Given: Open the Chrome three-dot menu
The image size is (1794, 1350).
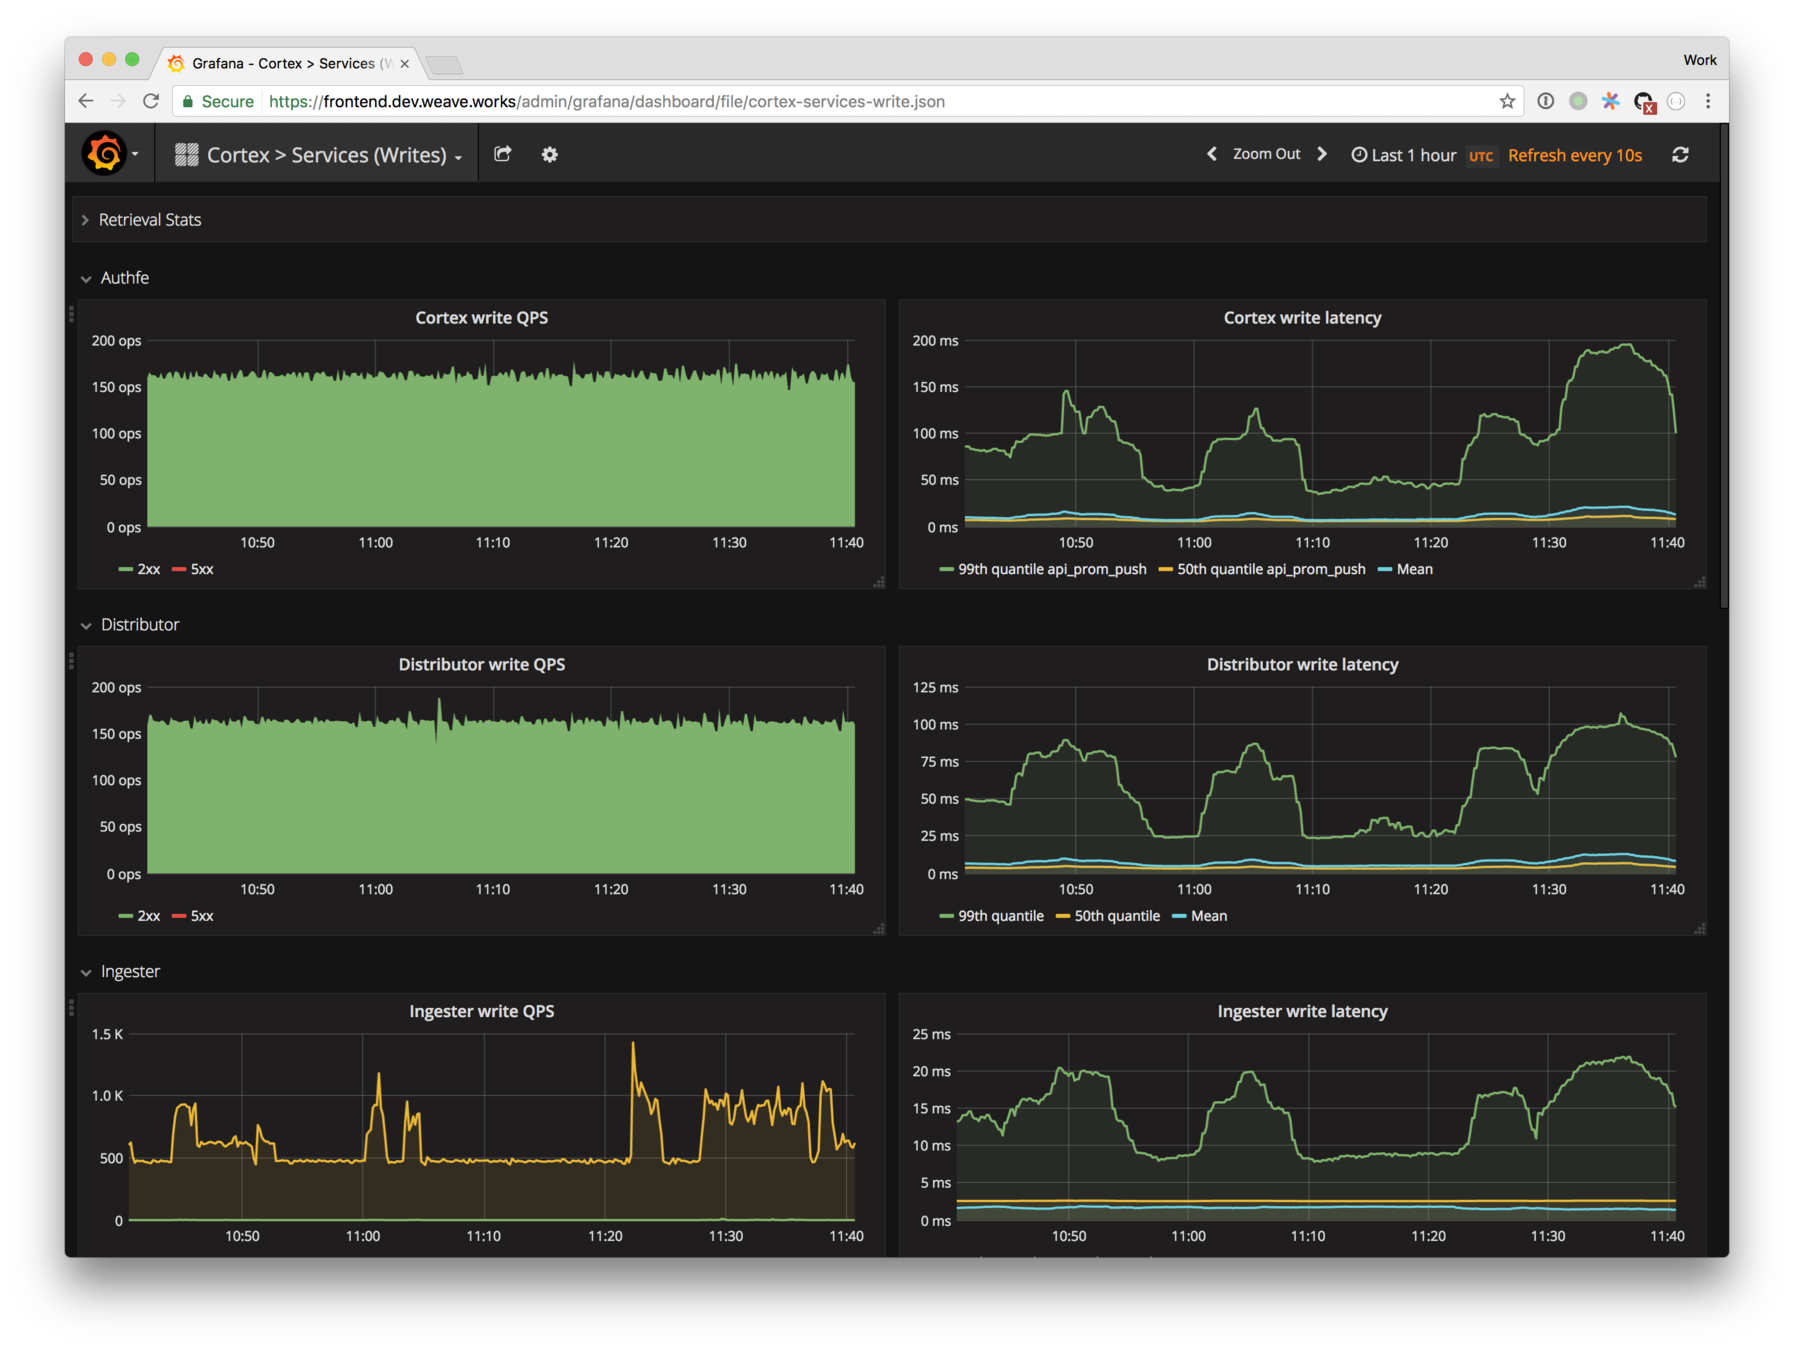Looking at the screenshot, I should pos(1708,101).
